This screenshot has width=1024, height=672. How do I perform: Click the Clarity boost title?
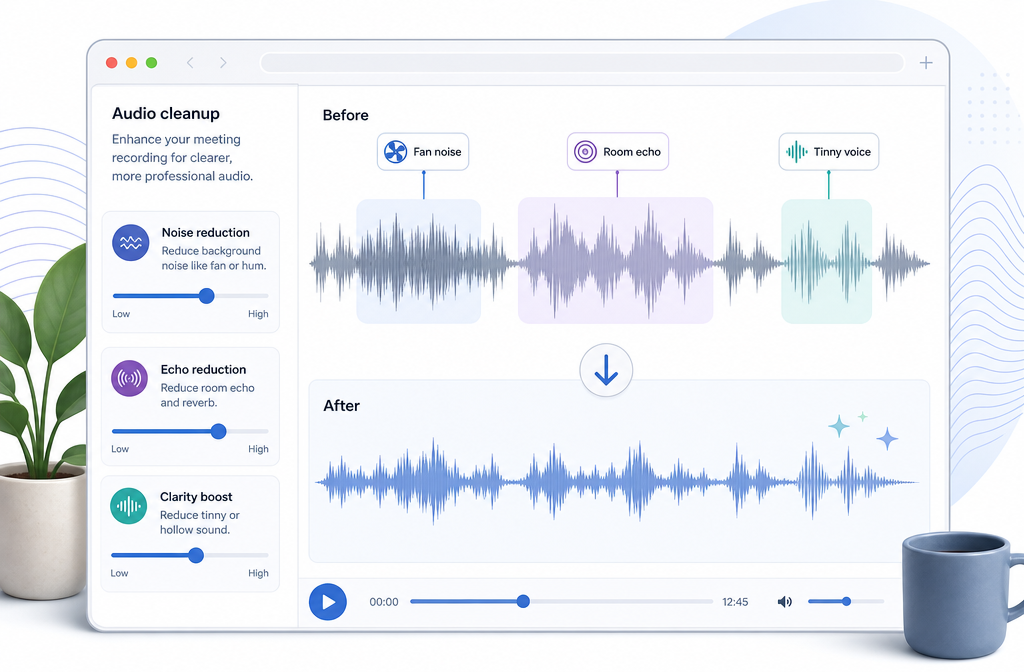pos(196,497)
